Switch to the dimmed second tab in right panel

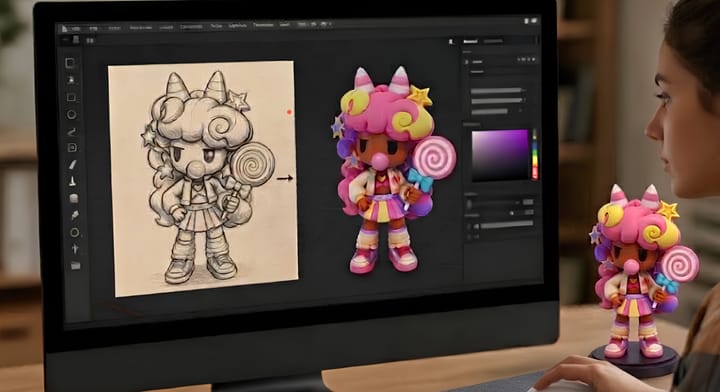[493, 41]
